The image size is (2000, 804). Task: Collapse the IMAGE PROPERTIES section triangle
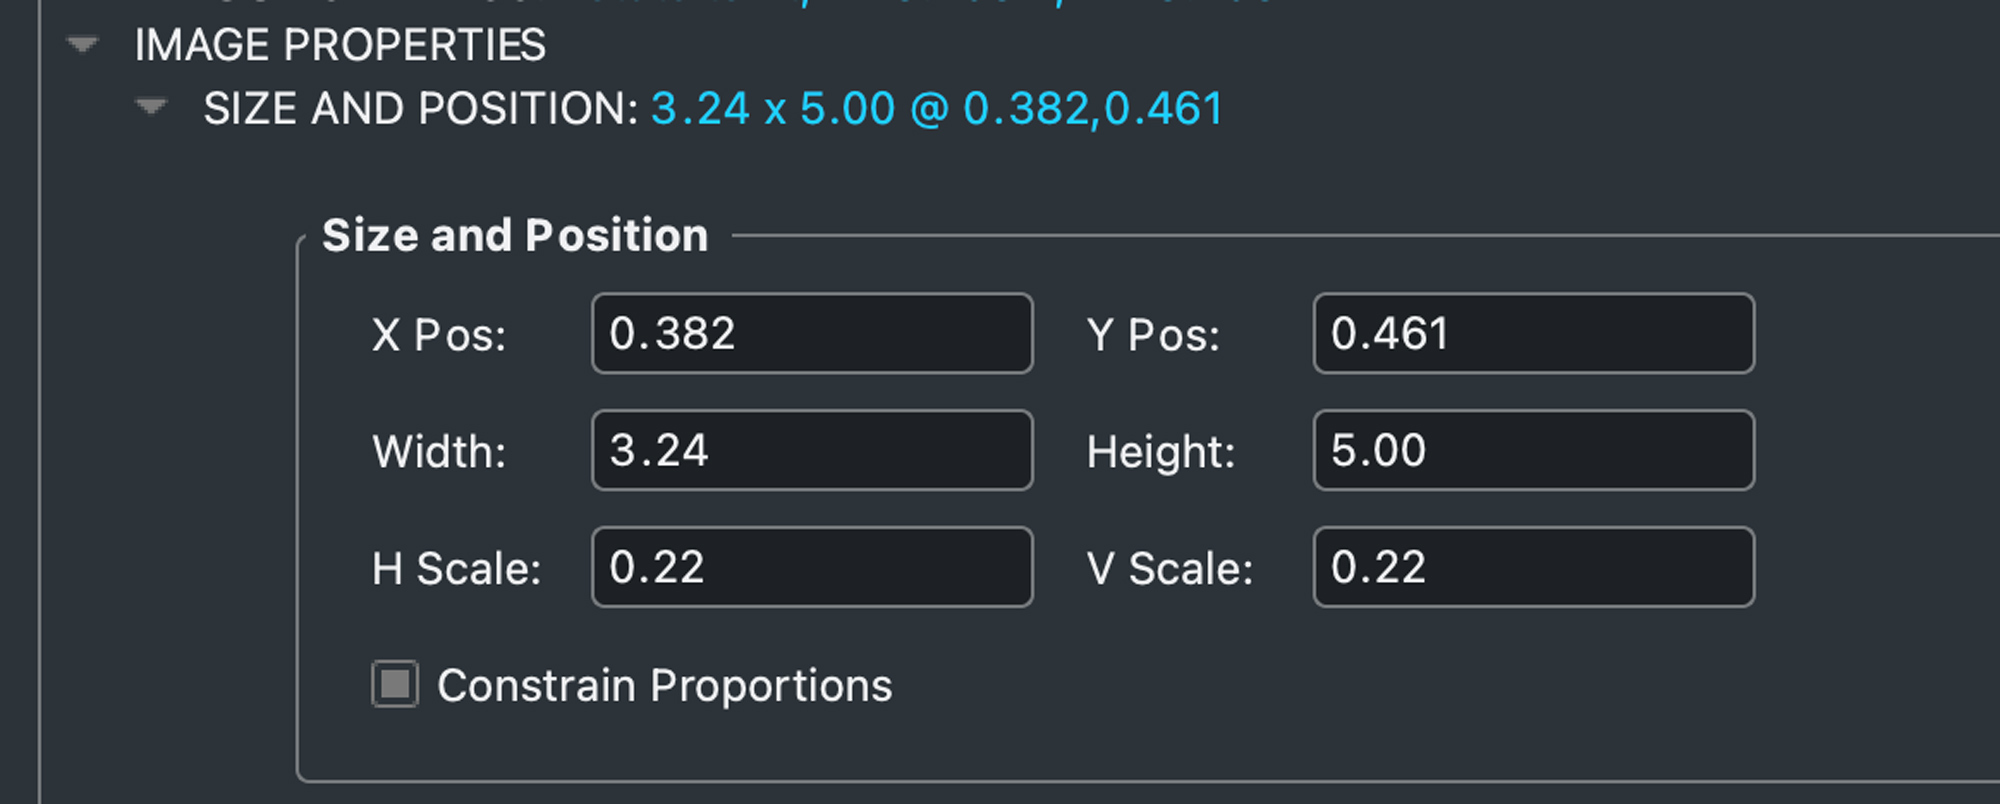coord(82,45)
